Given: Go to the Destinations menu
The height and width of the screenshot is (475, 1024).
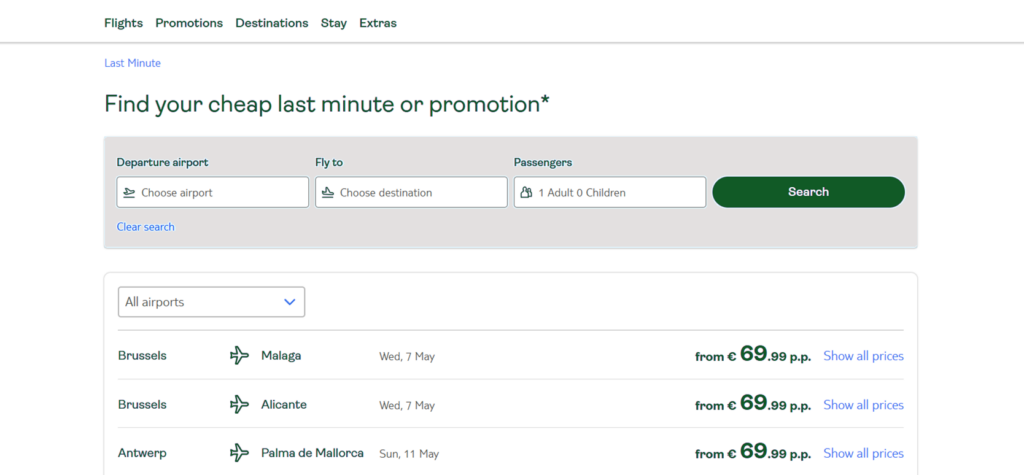Looking at the screenshot, I should [x=271, y=23].
